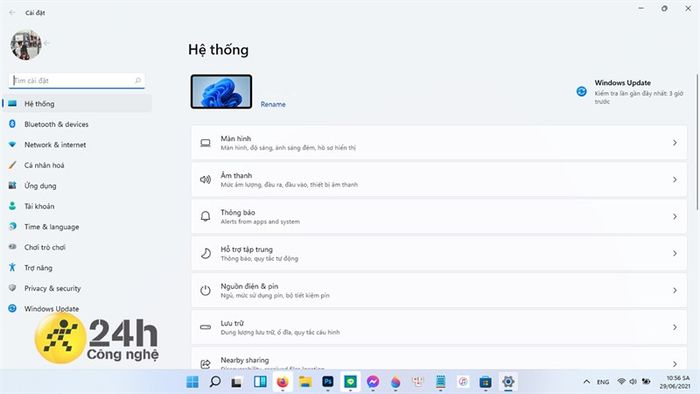
Task: Go to Time & language settings
Action: pyautogui.click(x=52, y=227)
